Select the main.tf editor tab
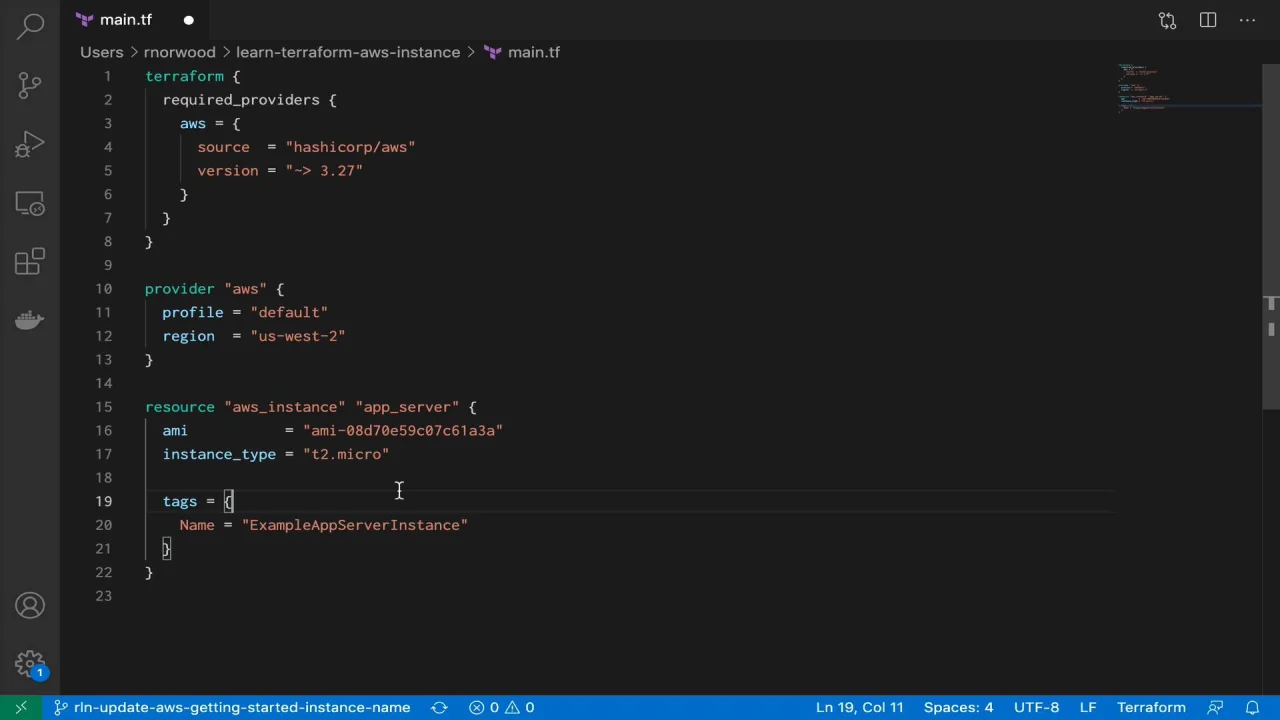 [125, 19]
